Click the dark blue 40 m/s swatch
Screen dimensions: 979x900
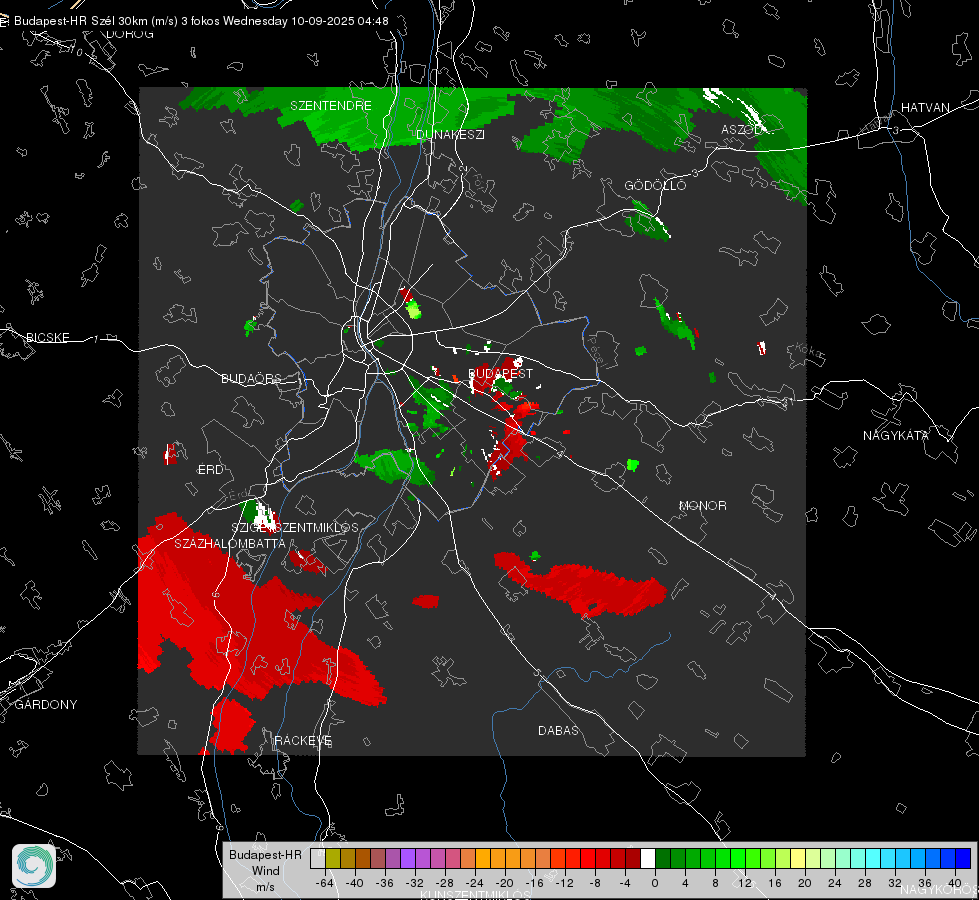(x=963, y=859)
